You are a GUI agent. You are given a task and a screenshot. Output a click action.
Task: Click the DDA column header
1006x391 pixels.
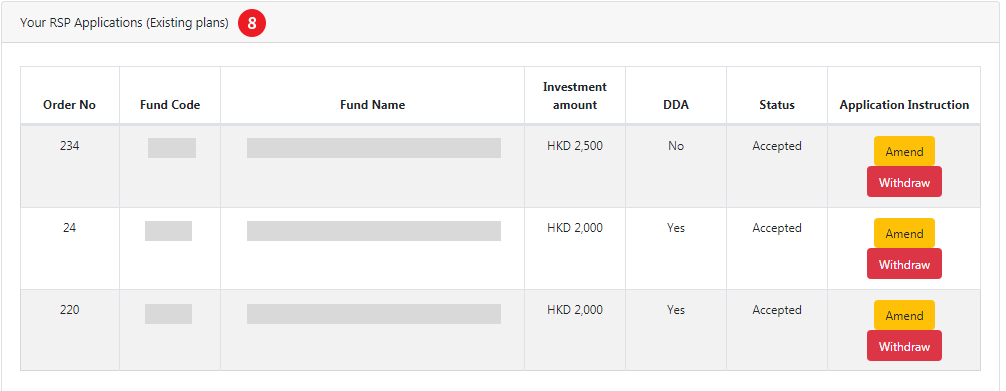pos(676,105)
